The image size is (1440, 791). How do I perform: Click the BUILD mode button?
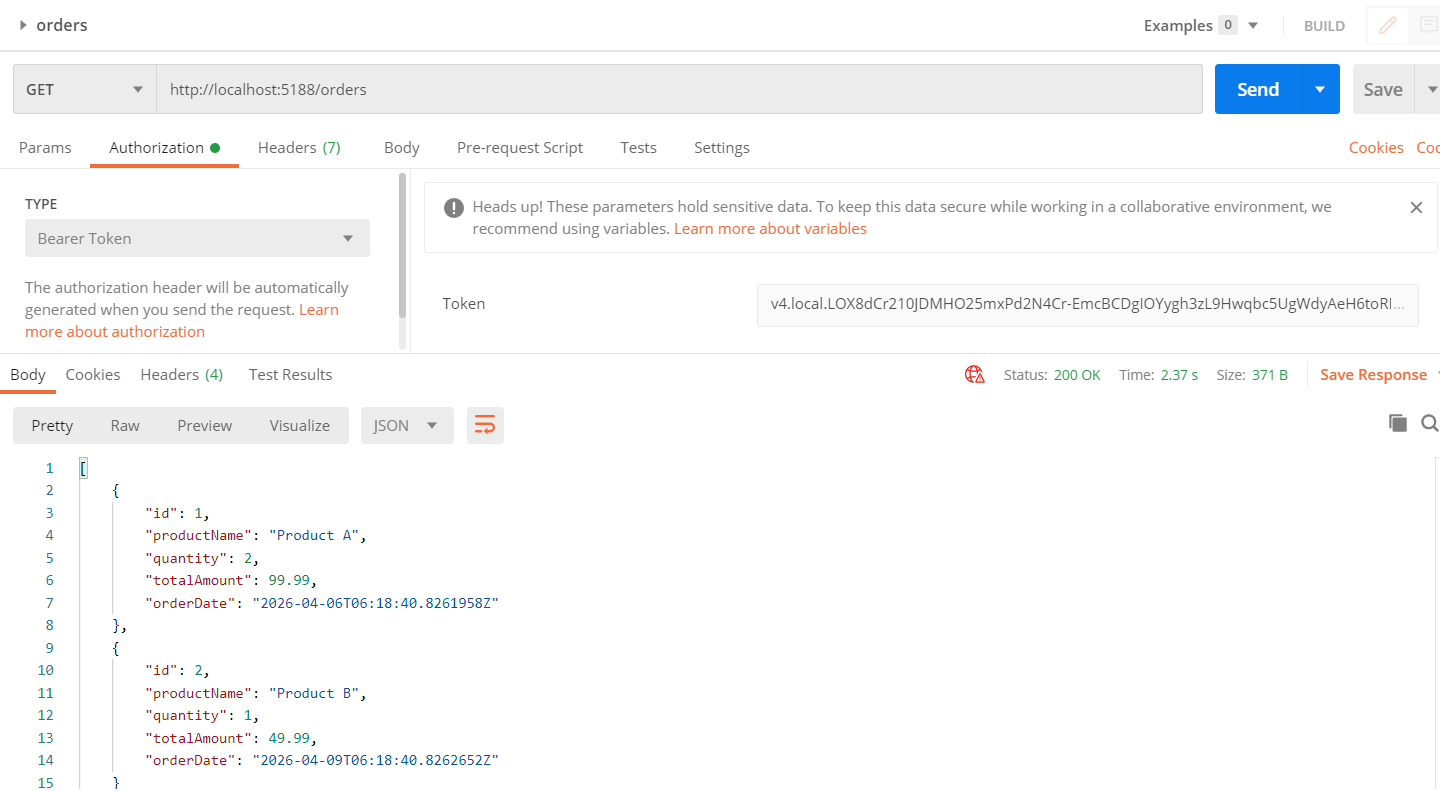(x=1324, y=26)
